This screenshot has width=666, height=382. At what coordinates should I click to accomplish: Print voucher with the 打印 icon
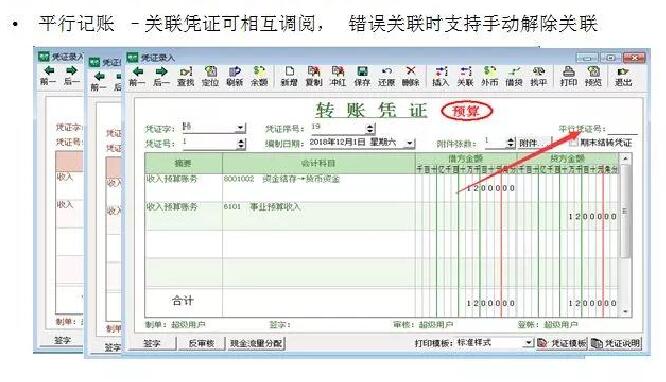[x=568, y=76]
